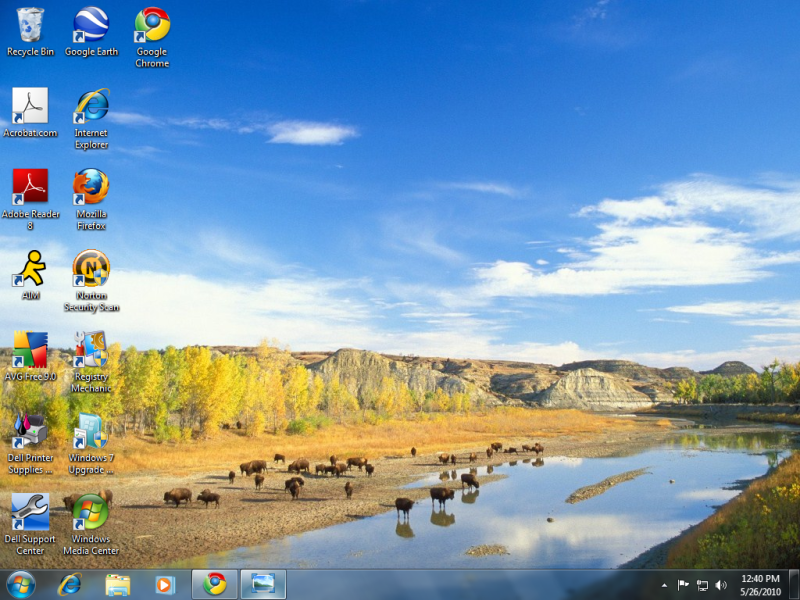Expand the hidden system tray icons

(x=664, y=585)
